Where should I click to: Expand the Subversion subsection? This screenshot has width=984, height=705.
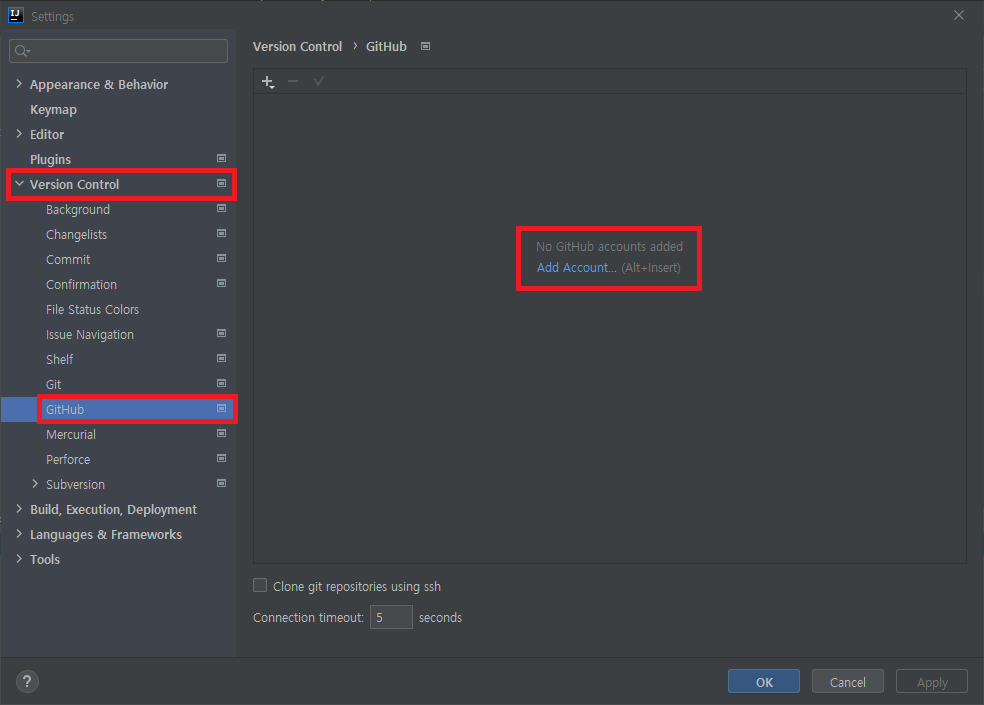tap(35, 483)
